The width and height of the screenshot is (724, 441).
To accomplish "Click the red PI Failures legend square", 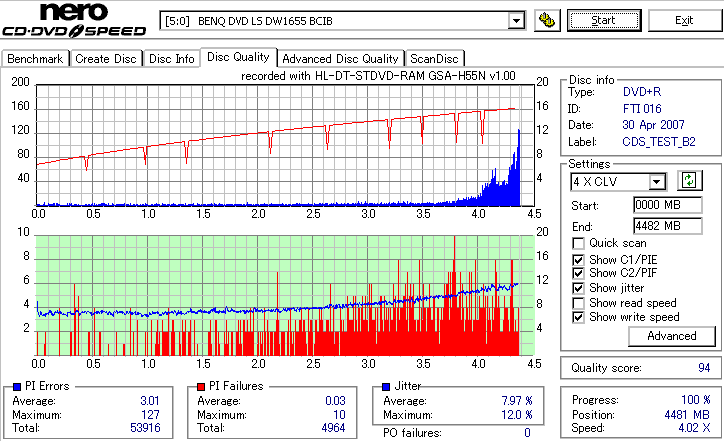I will tap(201, 387).
